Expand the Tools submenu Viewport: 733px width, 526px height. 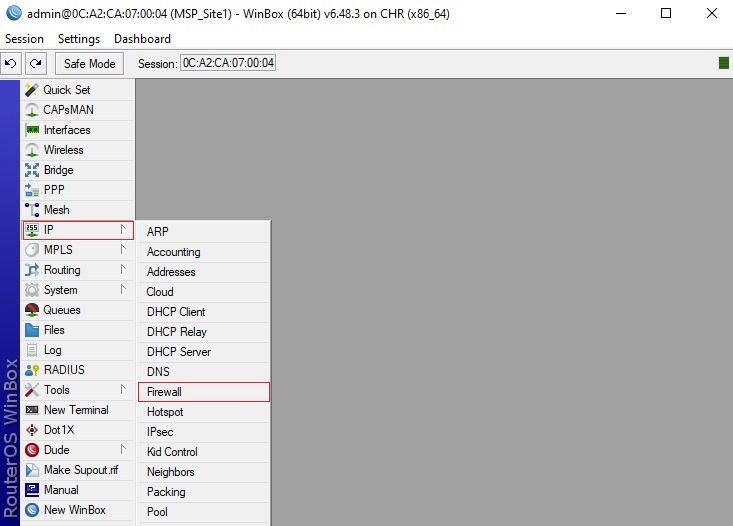click(x=57, y=390)
